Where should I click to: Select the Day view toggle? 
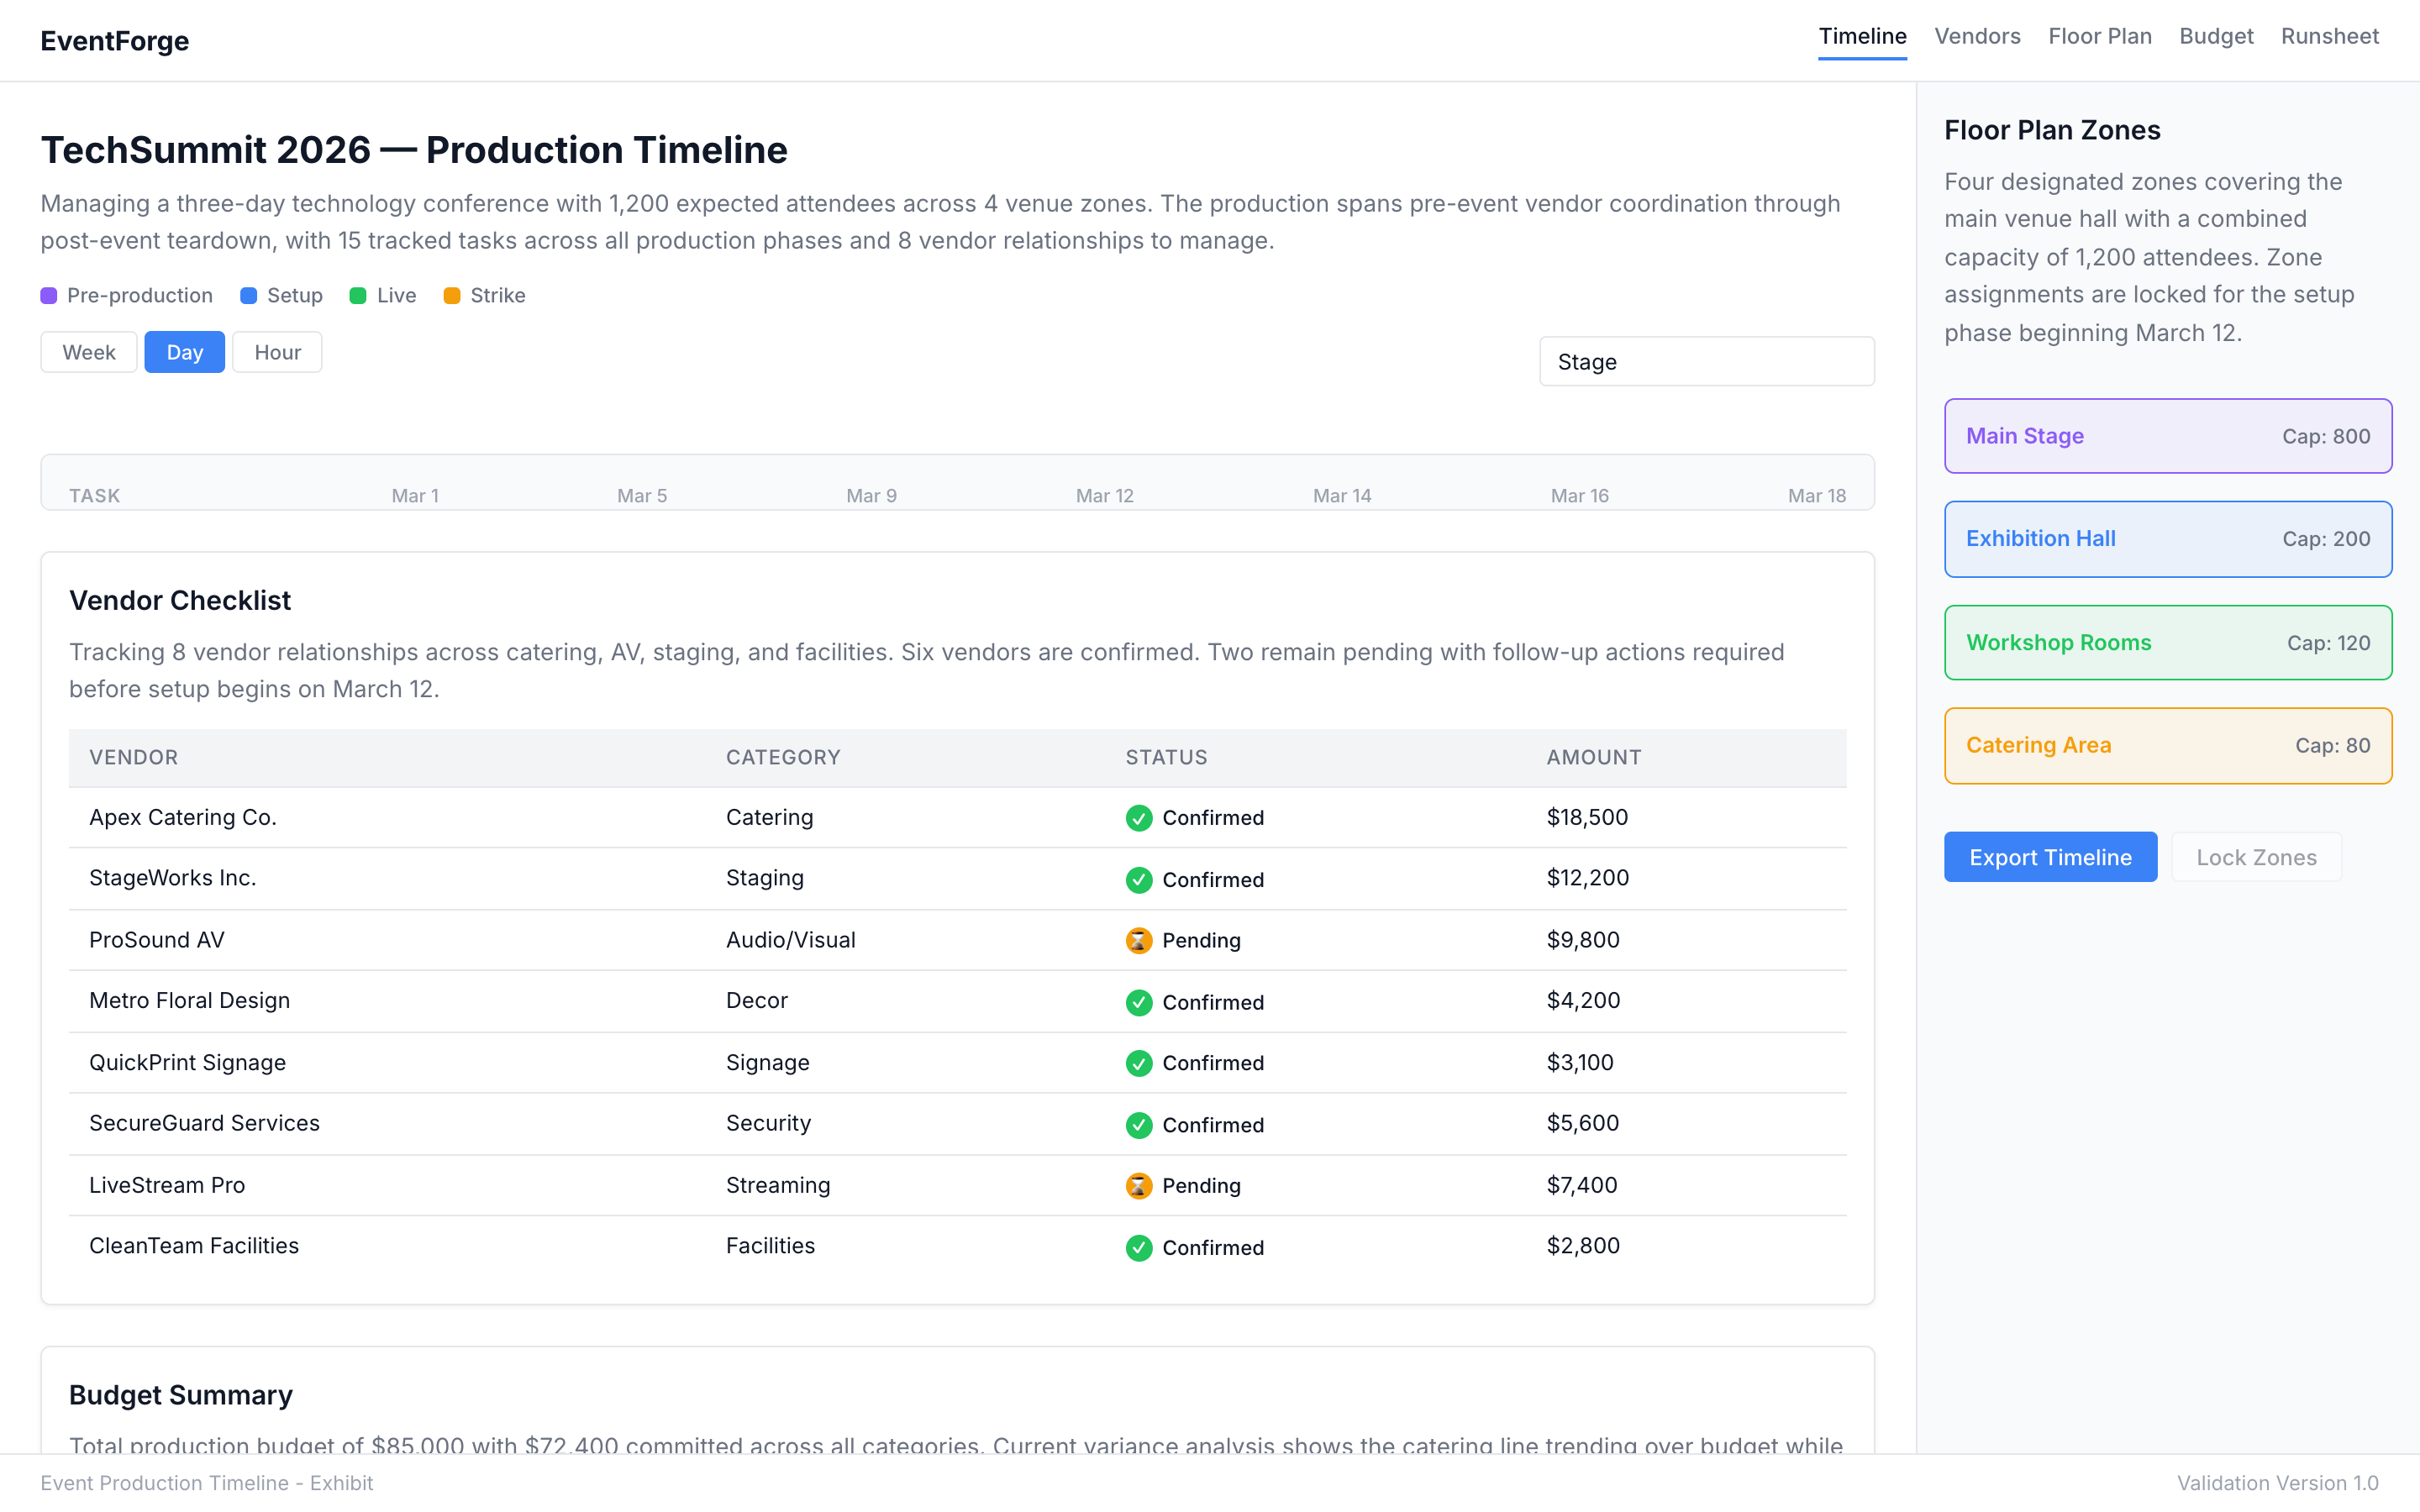click(x=184, y=352)
